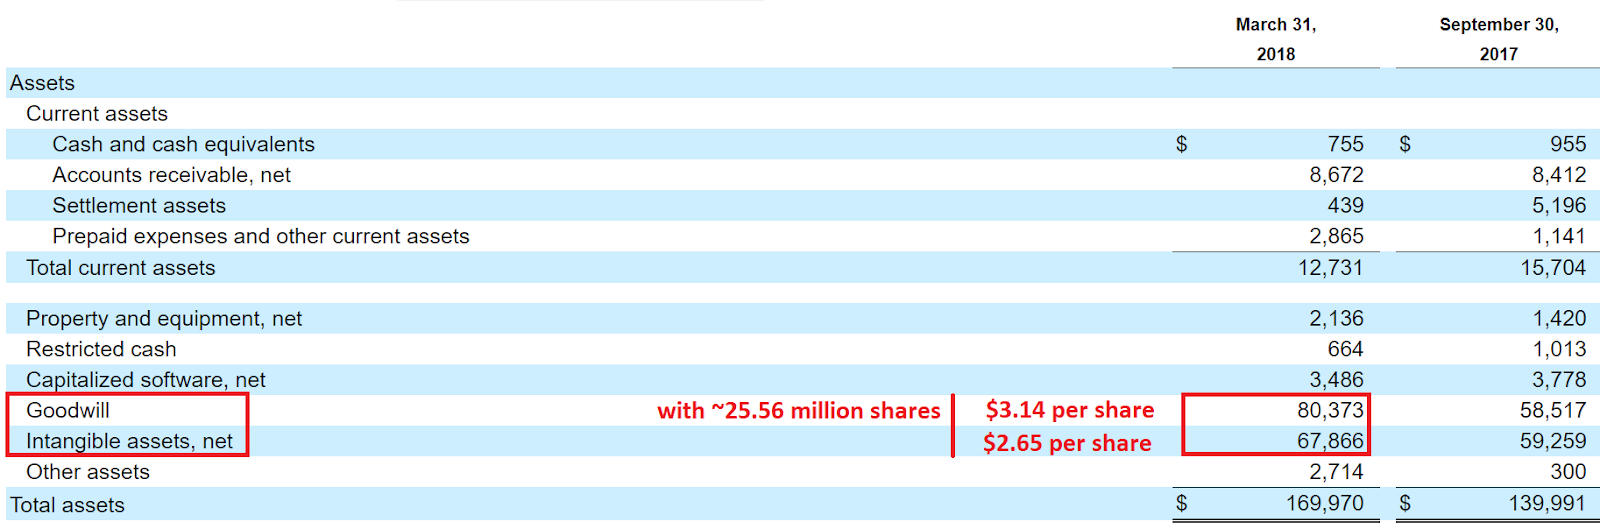1600x529 pixels.
Task: Click the 'September 30, 2017' column header
Action: point(1499,39)
